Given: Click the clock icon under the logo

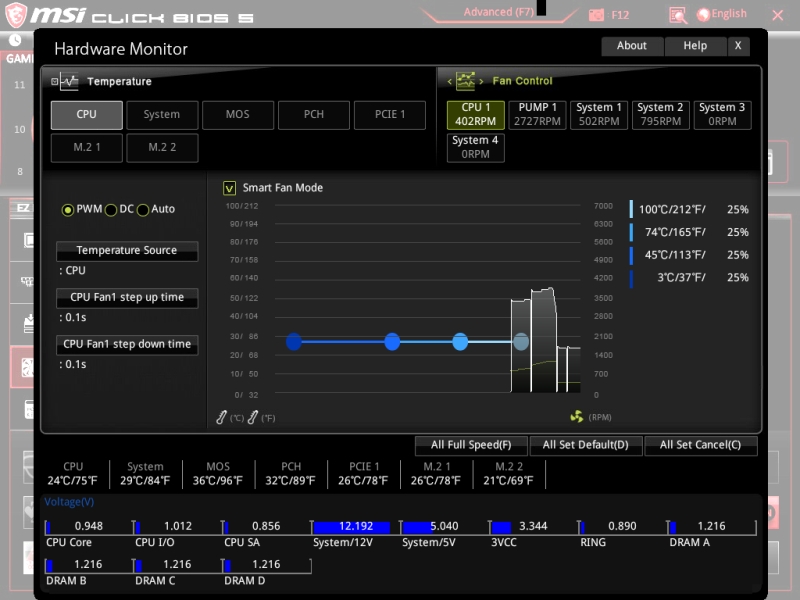Looking at the screenshot, I should point(15,40).
